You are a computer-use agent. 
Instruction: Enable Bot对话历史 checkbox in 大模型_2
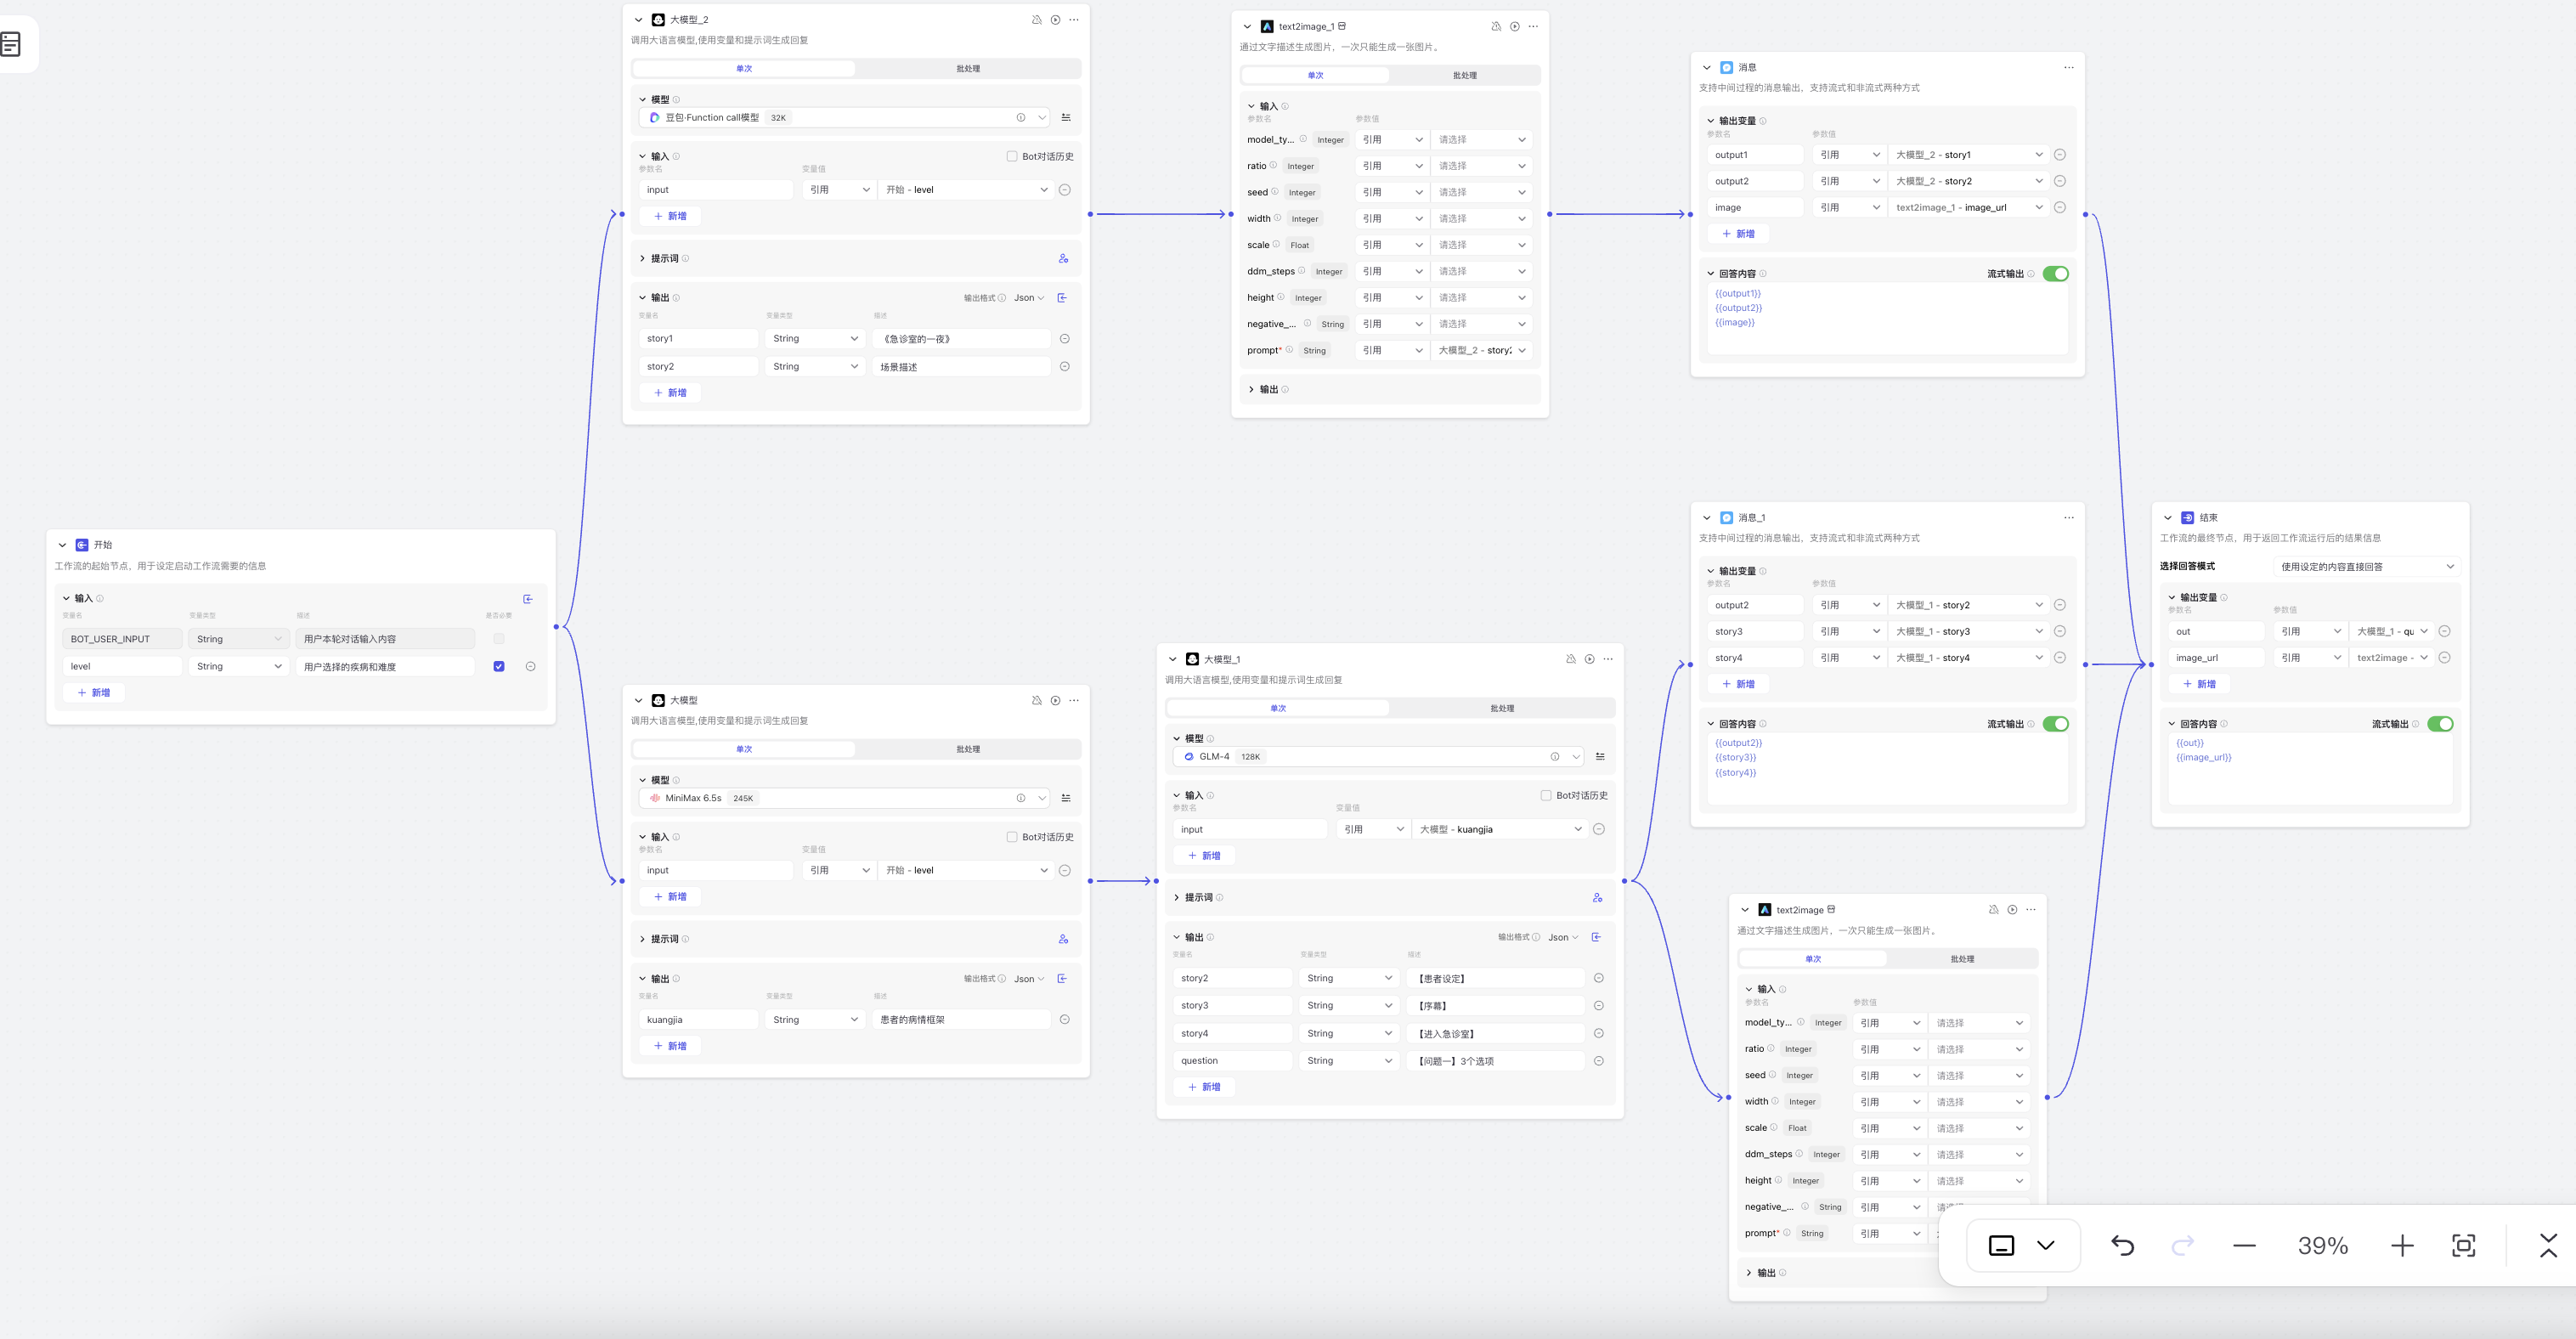pyautogui.click(x=1012, y=157)
